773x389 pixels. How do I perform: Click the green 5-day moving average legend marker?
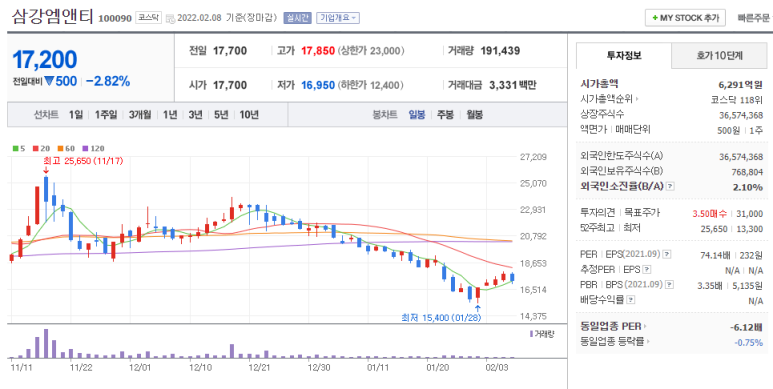pos(15,148)
